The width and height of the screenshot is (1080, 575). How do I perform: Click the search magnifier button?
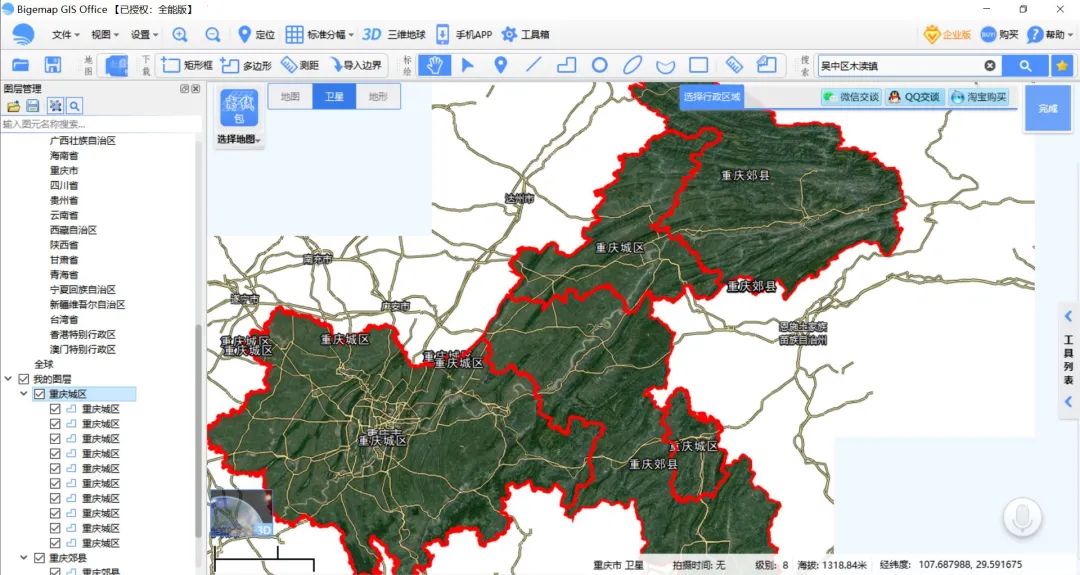(x=1025, y=66)
